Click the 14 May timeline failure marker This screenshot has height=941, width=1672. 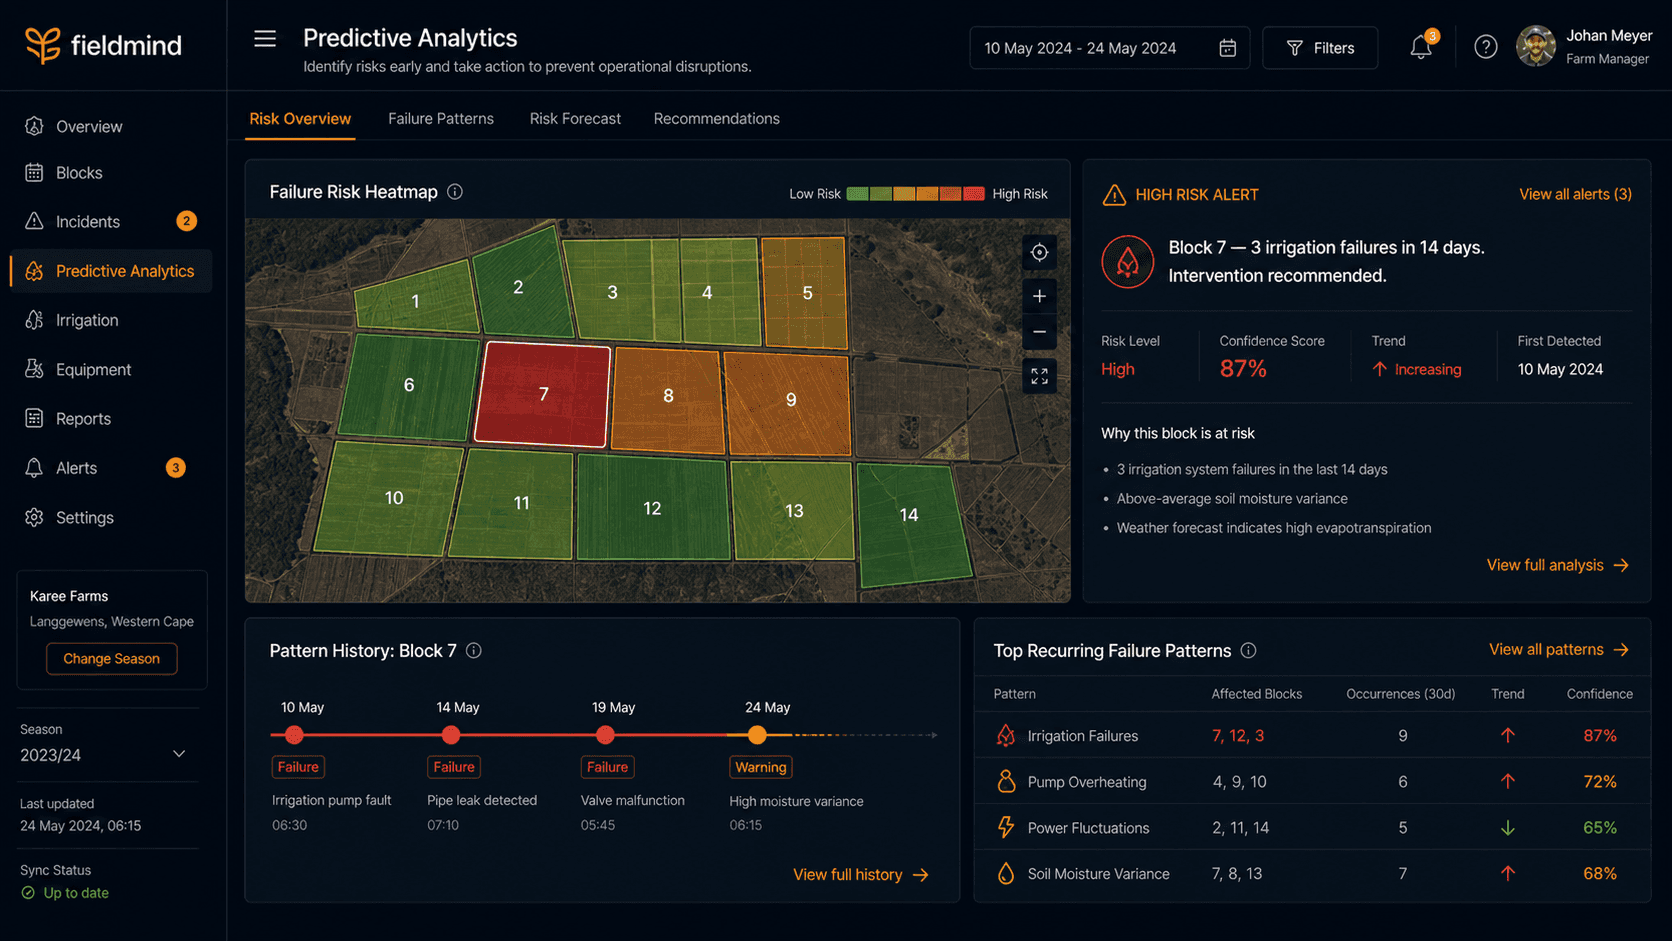(x=451, y=736)
